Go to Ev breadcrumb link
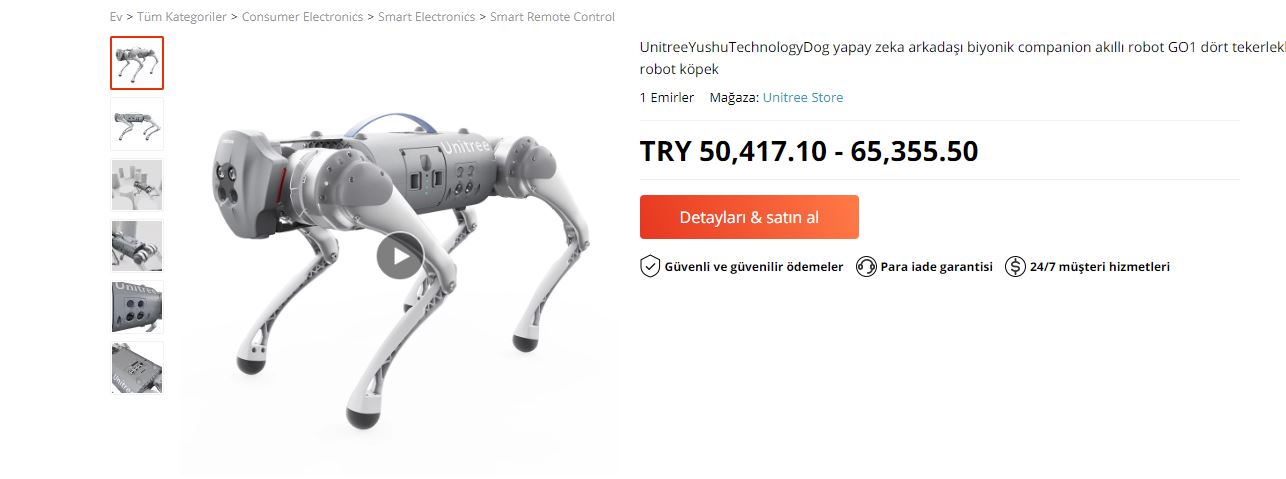This screenshot has height=479, width=1286. coord(116,17)
